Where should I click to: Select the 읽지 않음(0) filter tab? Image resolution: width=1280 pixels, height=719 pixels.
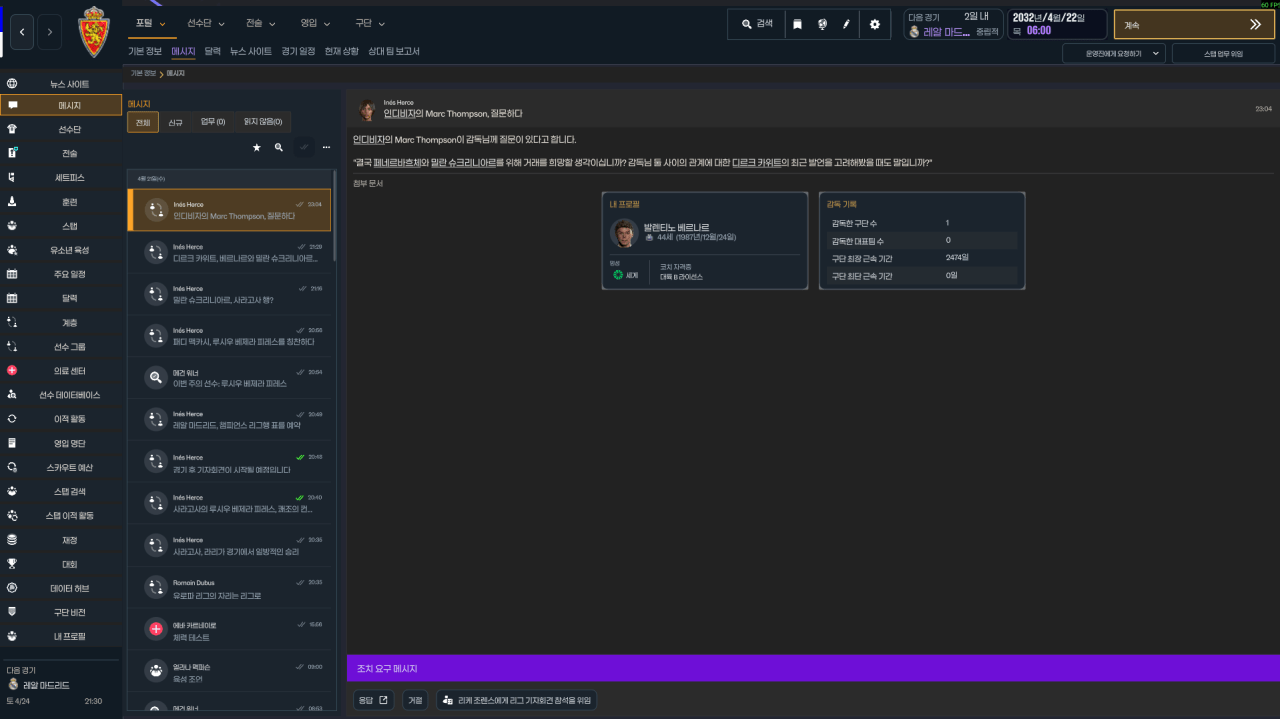pos(263,122)
